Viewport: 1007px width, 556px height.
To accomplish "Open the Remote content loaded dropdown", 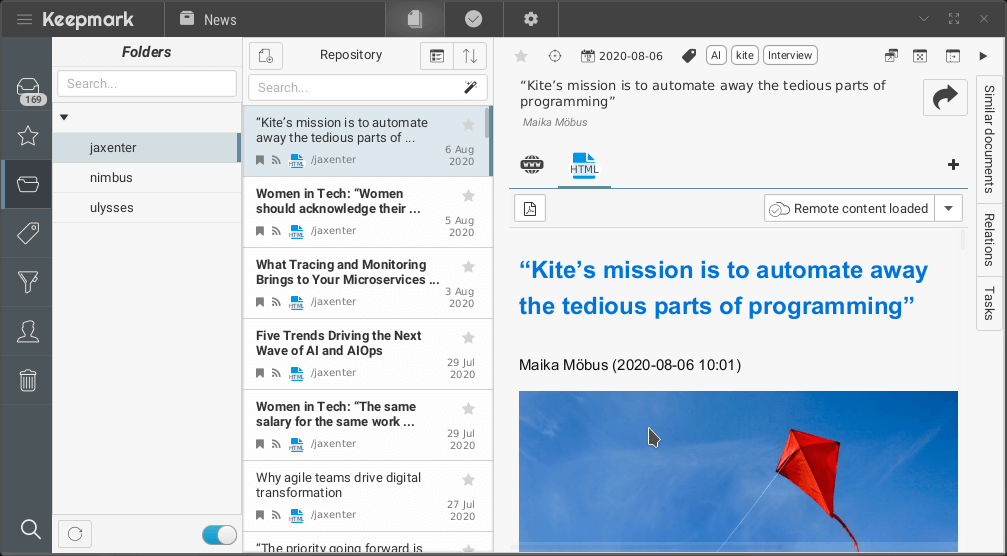I will tap(948, 209).
